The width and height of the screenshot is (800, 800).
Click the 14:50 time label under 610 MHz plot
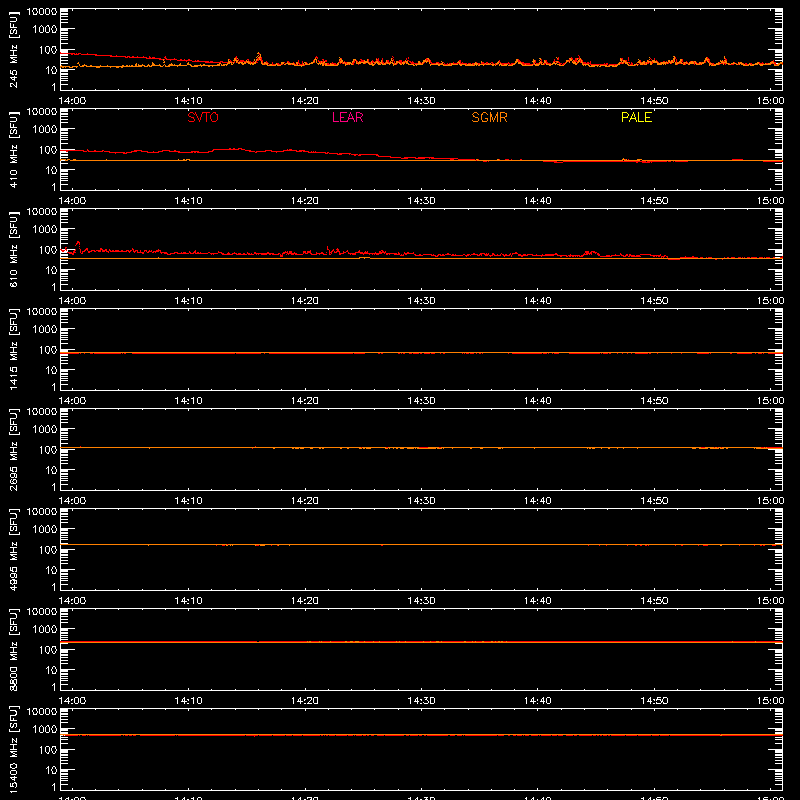(x=654, y=301)
